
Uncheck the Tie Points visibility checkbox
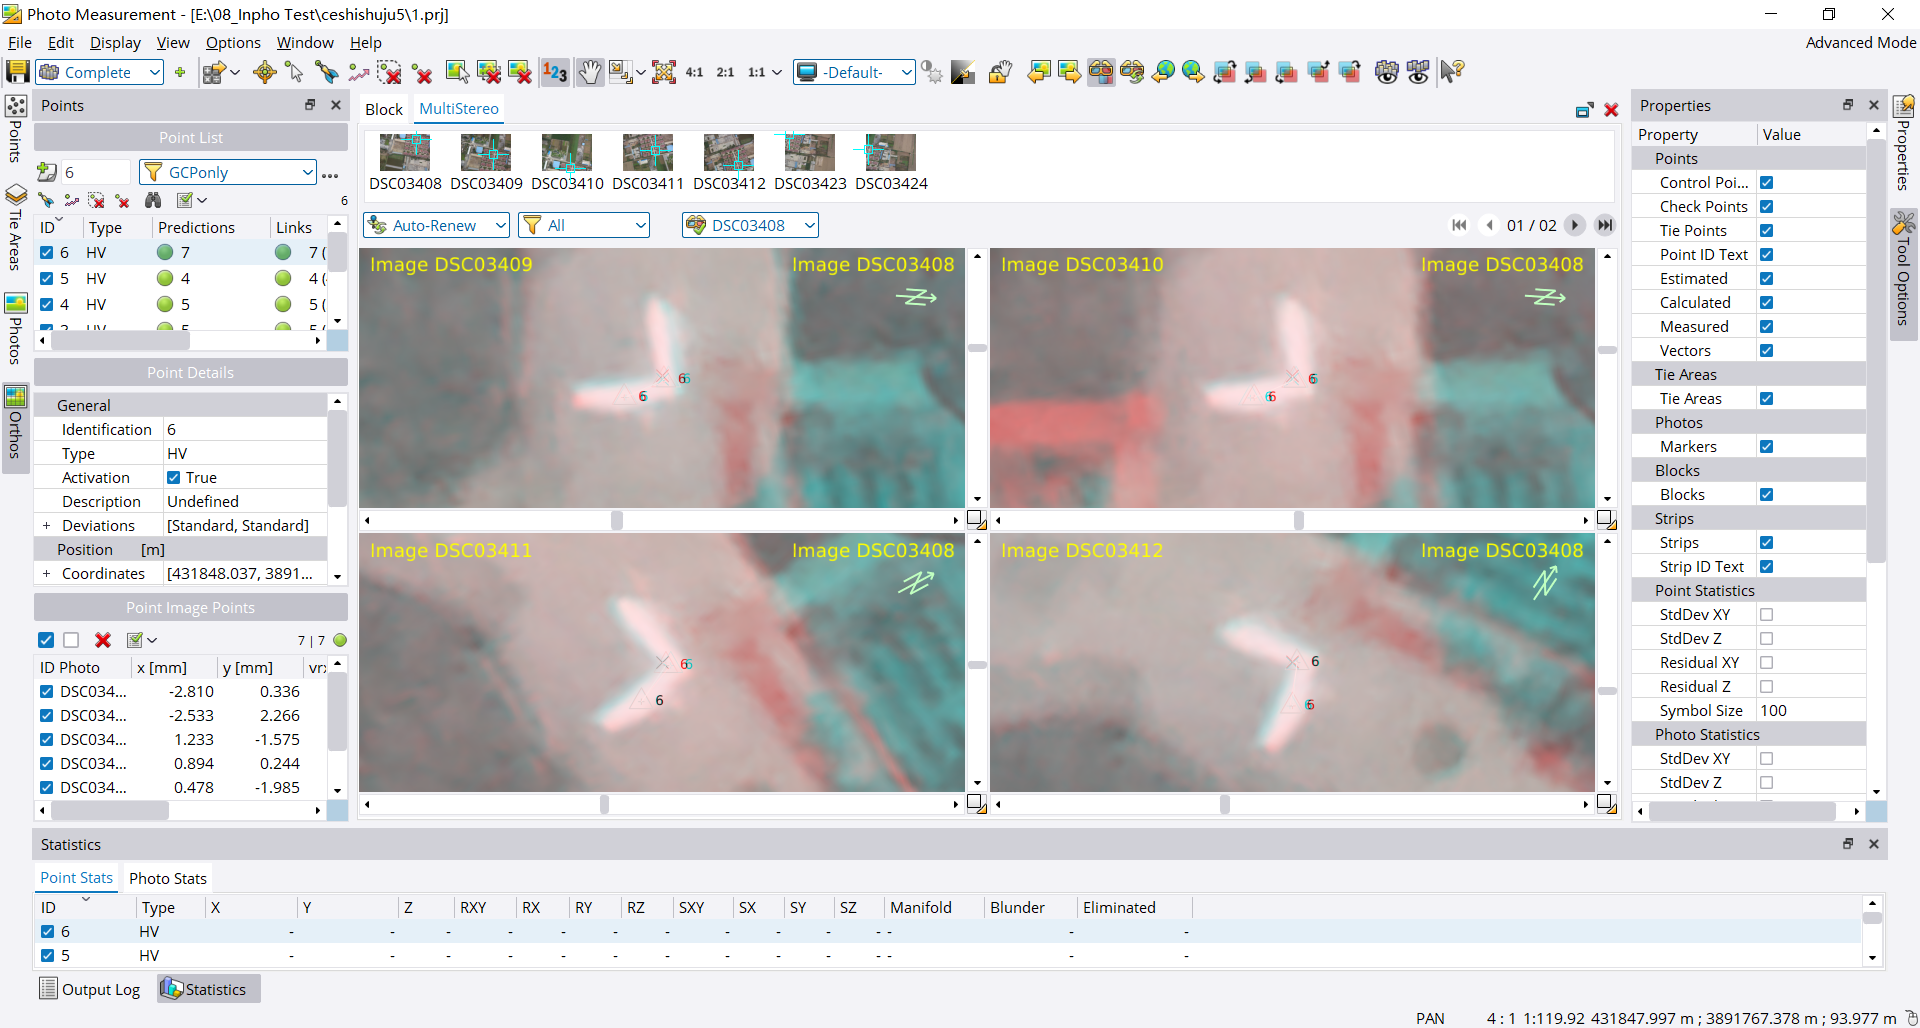tap(1766, 231)
